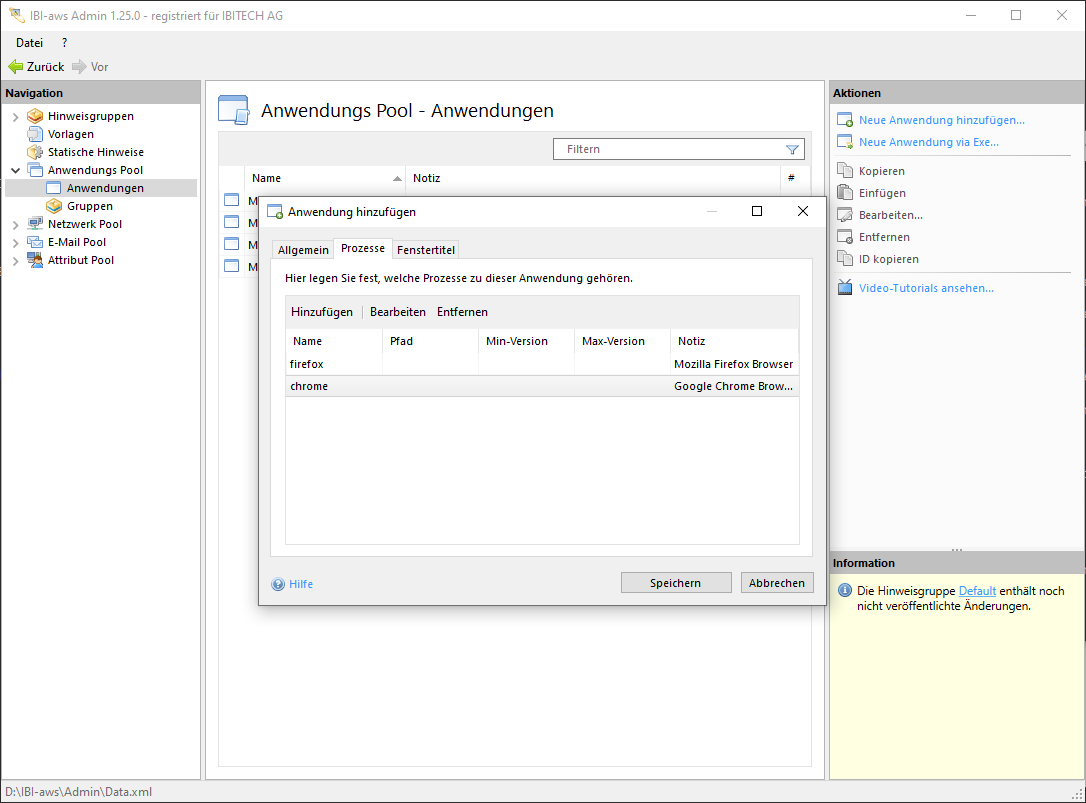This screenshot has height=803, width=1086.
Task: Click the Attribut Pool icon
Action: pyautogui.click(x=35, y=260)
